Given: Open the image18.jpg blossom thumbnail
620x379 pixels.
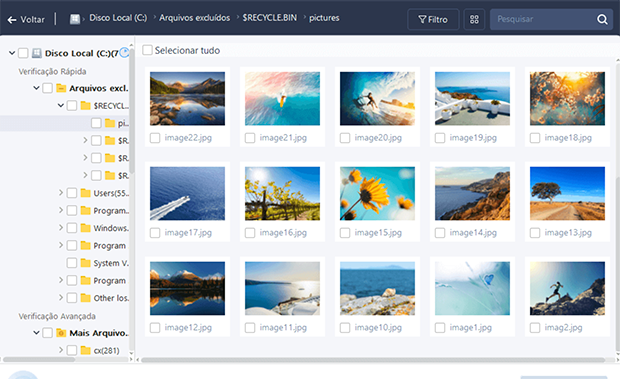Looking at the screenshot, I should click(x=567, y=98).
